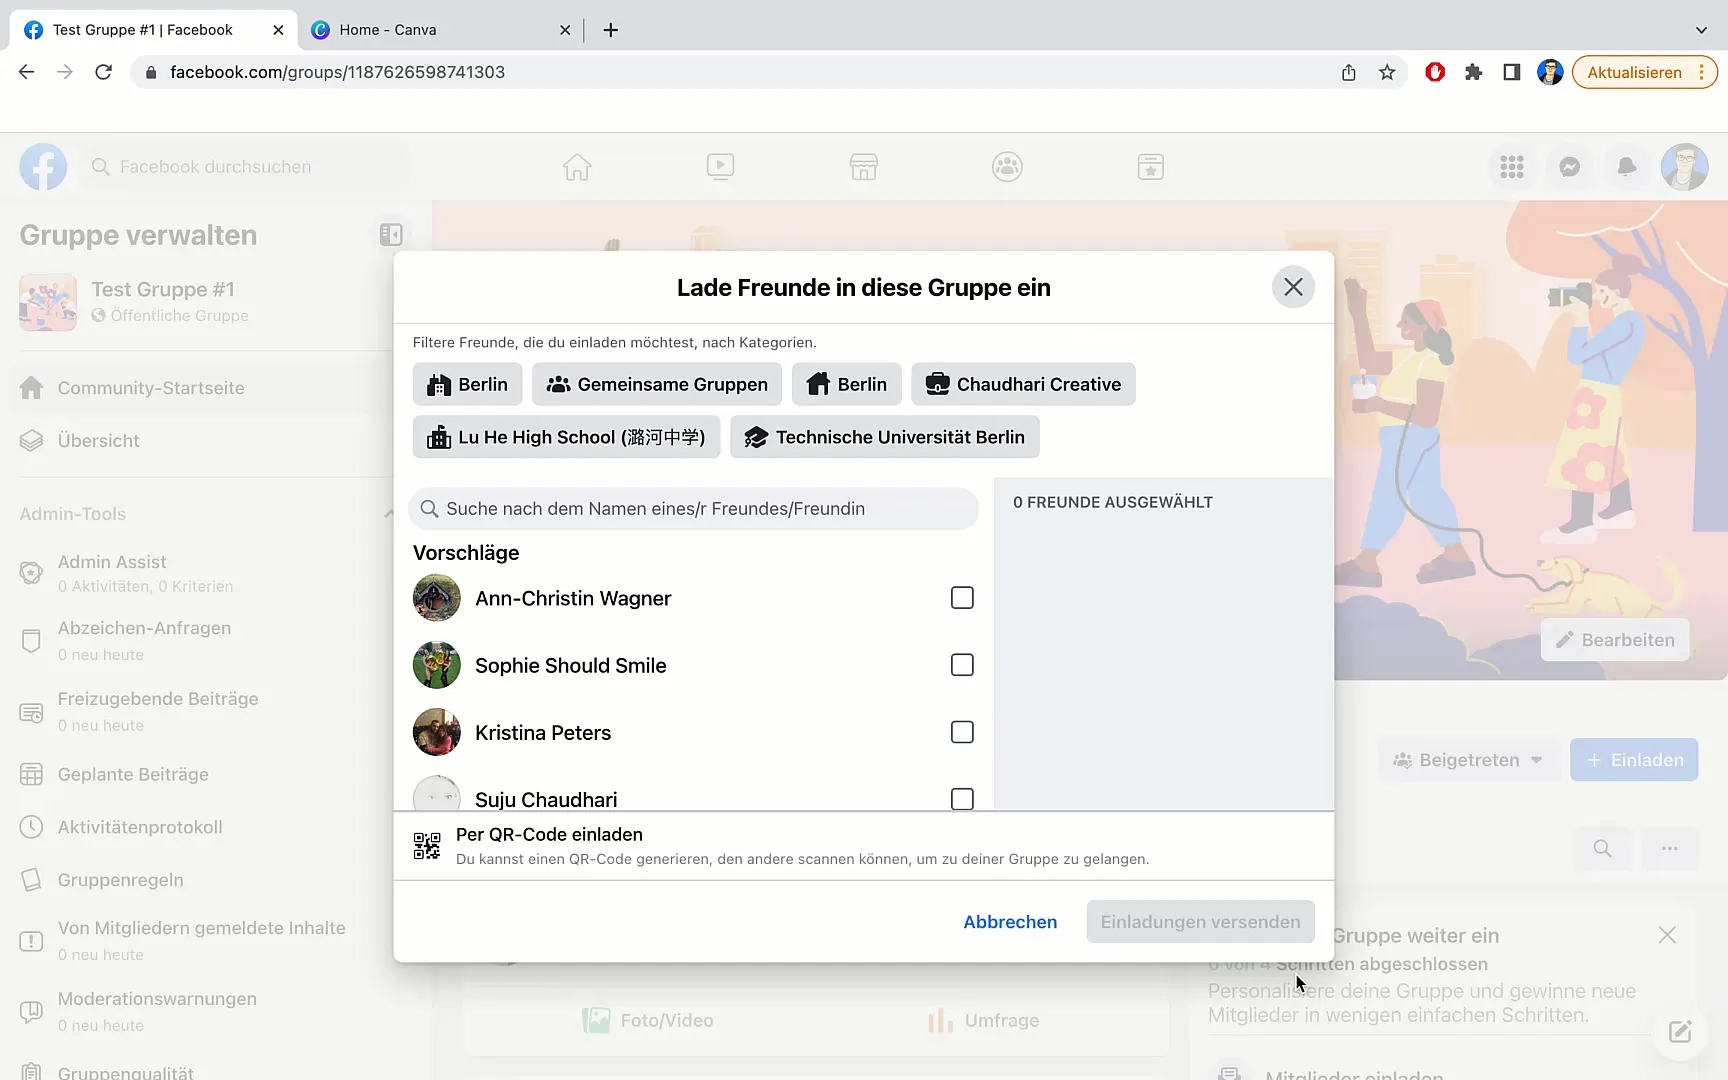The image size is (1728, 1080).
Task: Open Community-Startseite in sidebar
Action: point(200,388)
